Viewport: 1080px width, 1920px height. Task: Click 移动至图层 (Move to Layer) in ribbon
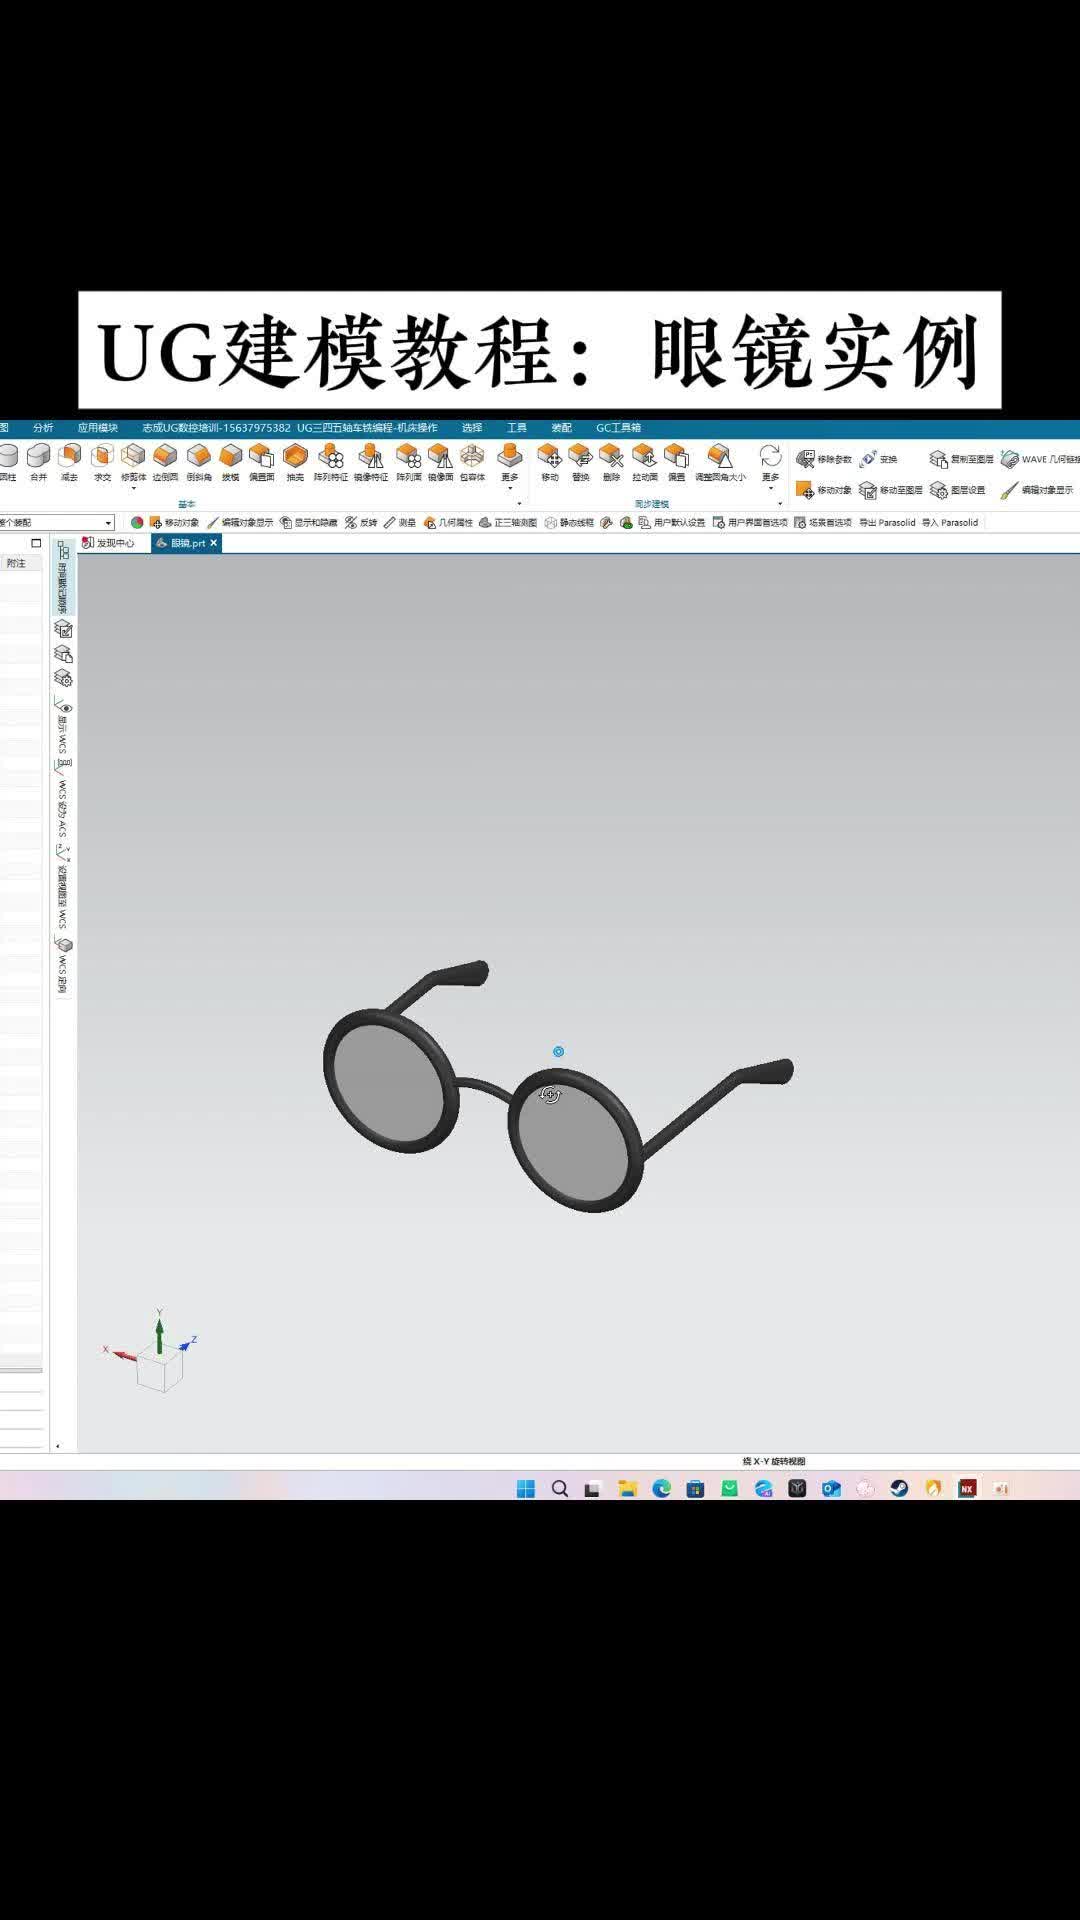pos(891,490)
